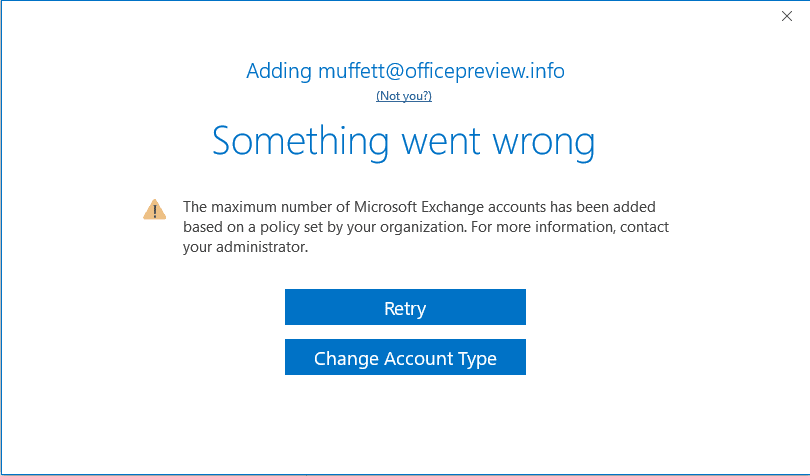Click the word wrong in the heading
Image resolution: width=810 pixels, height=476 pixels.
point(543,143)
